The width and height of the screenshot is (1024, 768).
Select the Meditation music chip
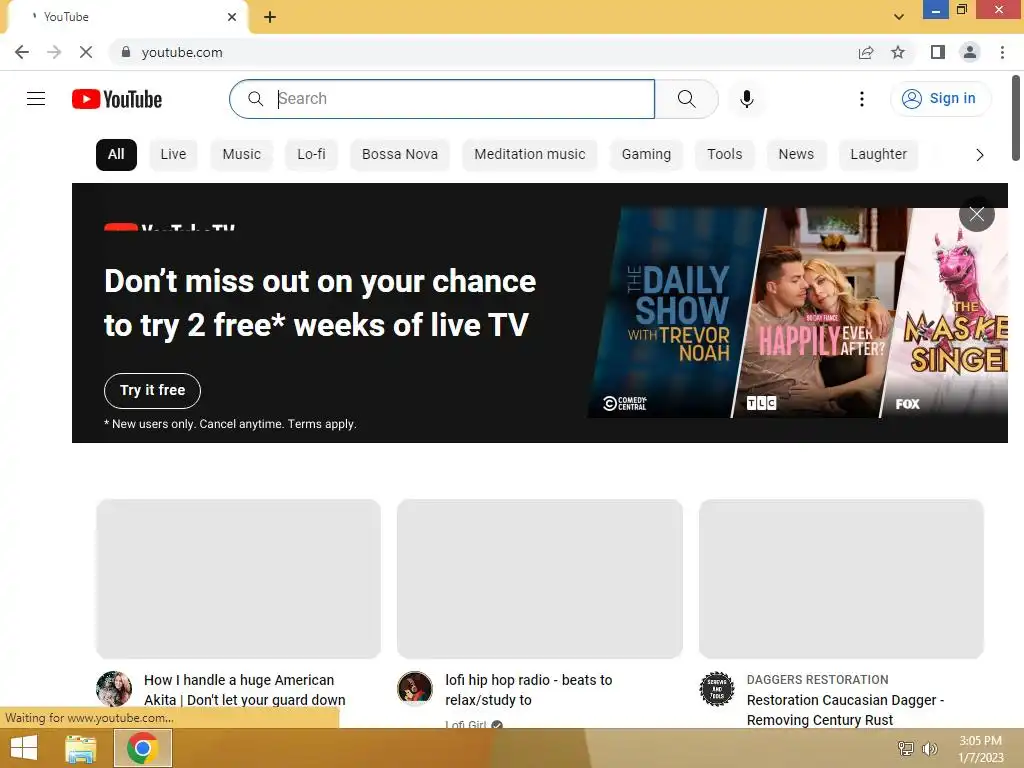(530, 155)
